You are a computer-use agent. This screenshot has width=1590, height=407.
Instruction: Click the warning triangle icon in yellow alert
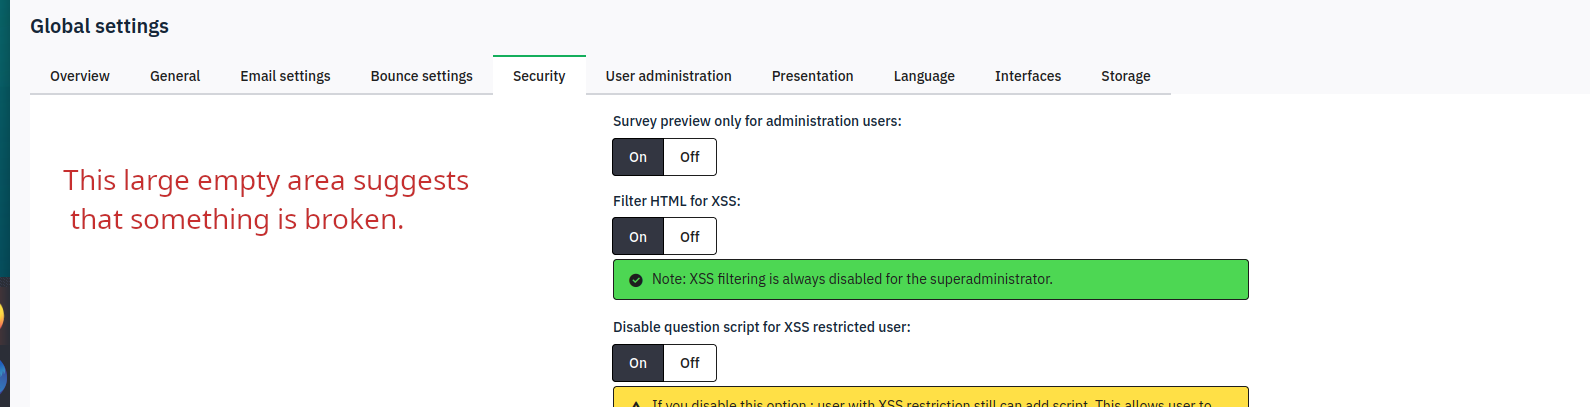pyautogui.click(x=636, y=403)
